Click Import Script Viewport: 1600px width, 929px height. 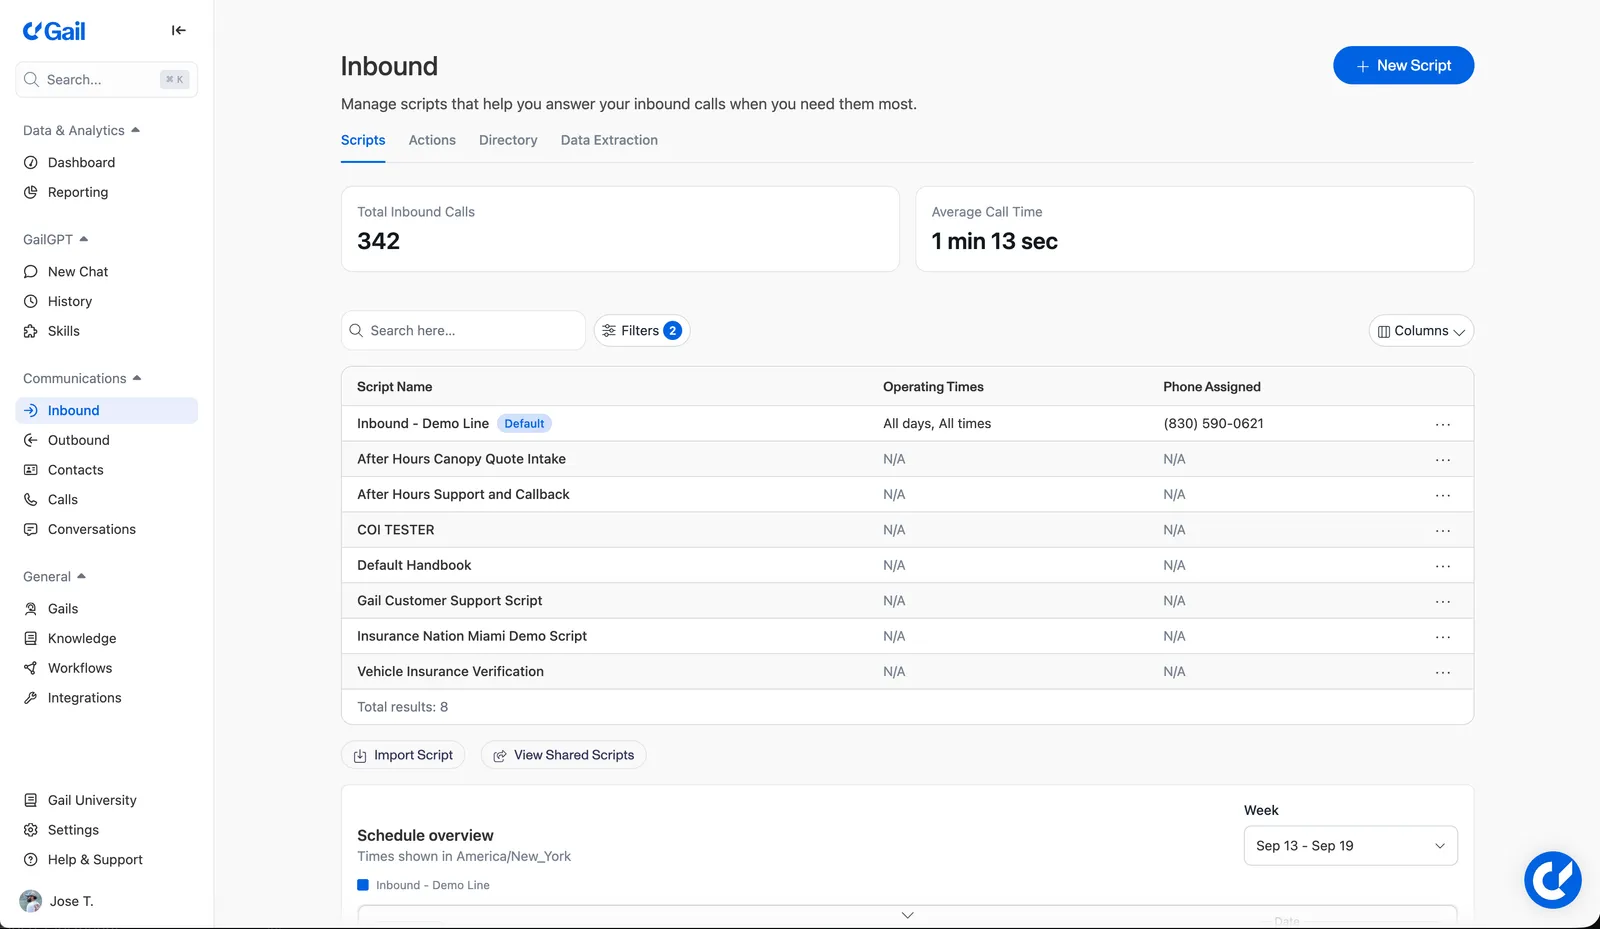pyautogui.click(x=403, y=755)
